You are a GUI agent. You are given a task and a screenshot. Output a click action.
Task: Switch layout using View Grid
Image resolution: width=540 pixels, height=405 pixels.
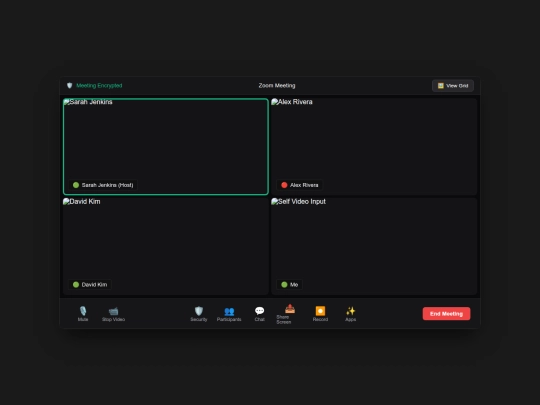(x=453, y=86)
